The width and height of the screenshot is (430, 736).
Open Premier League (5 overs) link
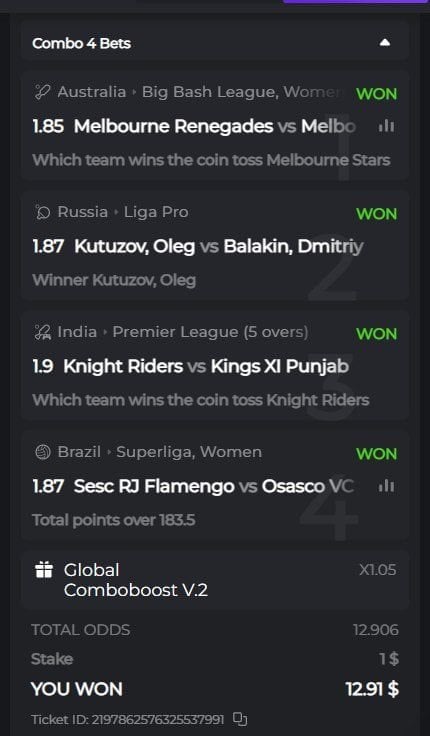210,332
